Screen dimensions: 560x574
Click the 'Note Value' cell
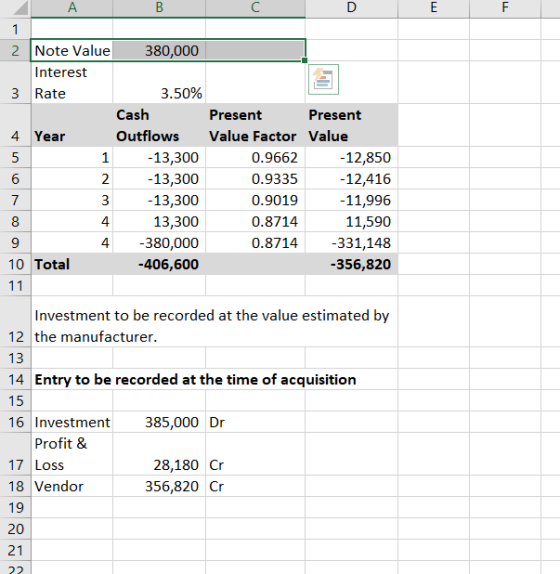point(72,51)
